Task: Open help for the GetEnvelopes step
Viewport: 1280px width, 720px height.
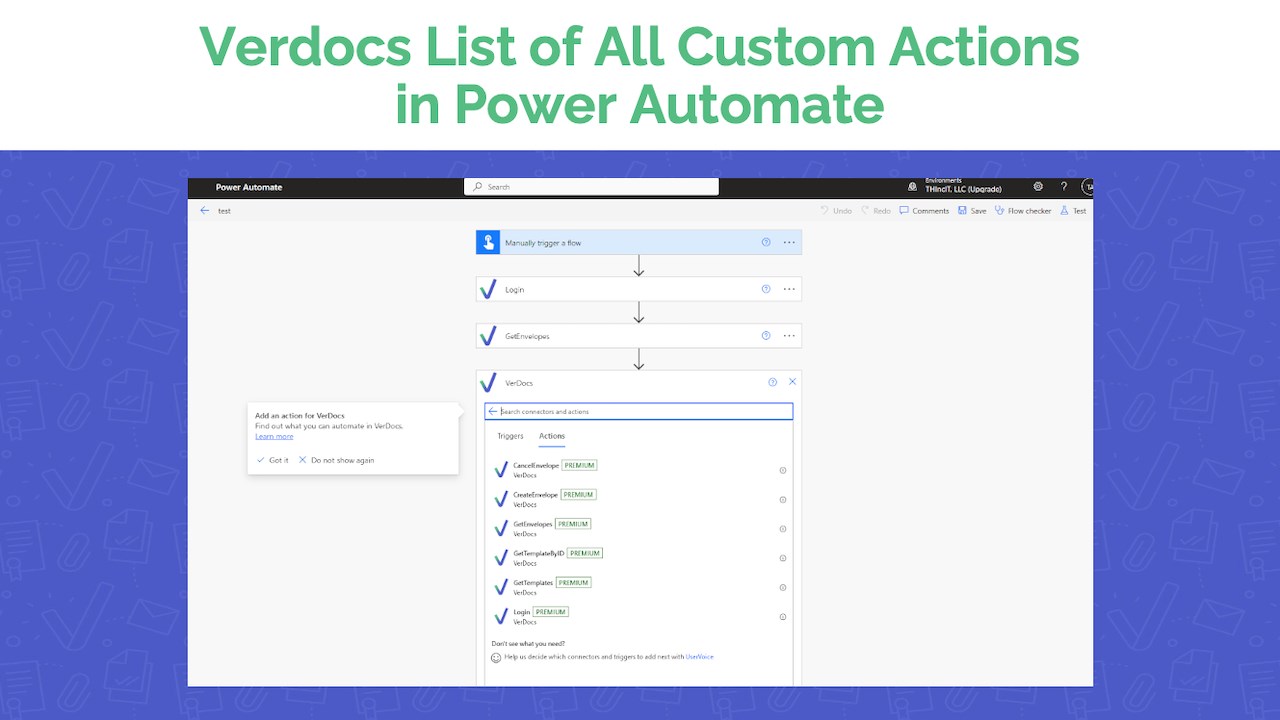Action: pyautogui.click(x=766, y=336)
